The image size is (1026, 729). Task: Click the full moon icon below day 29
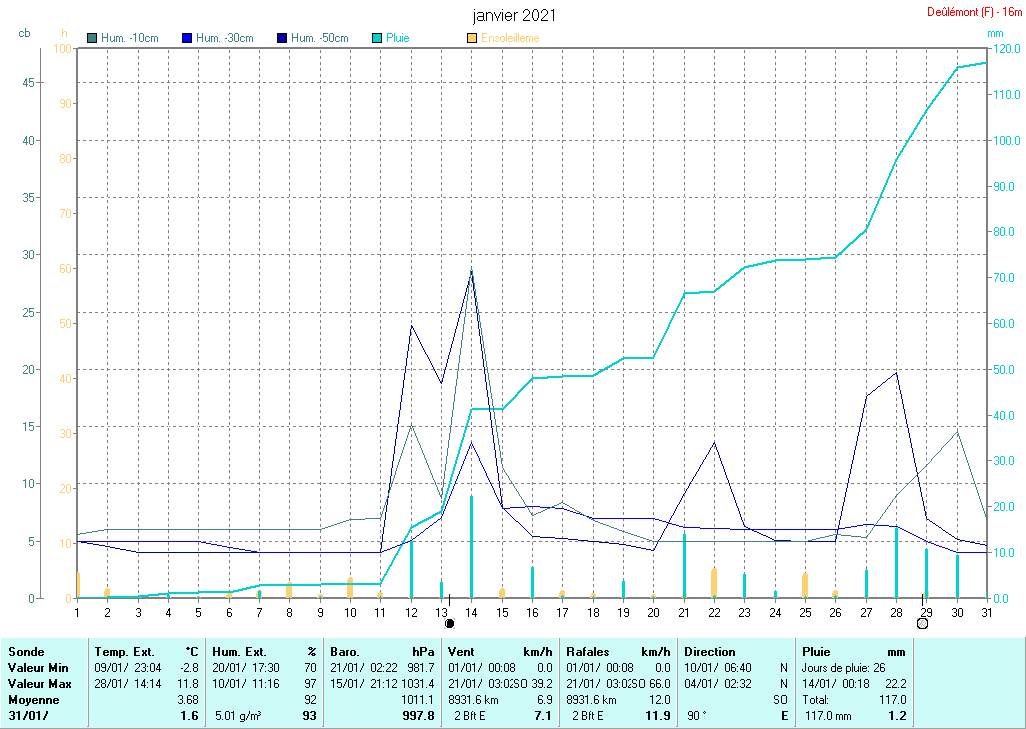tap(922, 623)
